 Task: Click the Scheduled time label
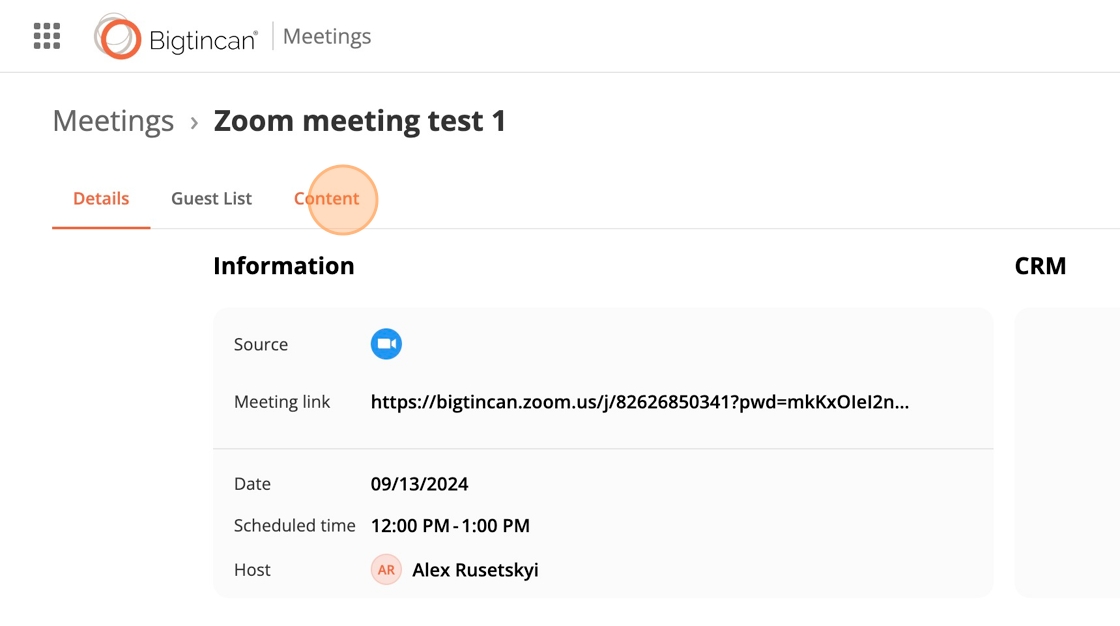pos(294,526)
